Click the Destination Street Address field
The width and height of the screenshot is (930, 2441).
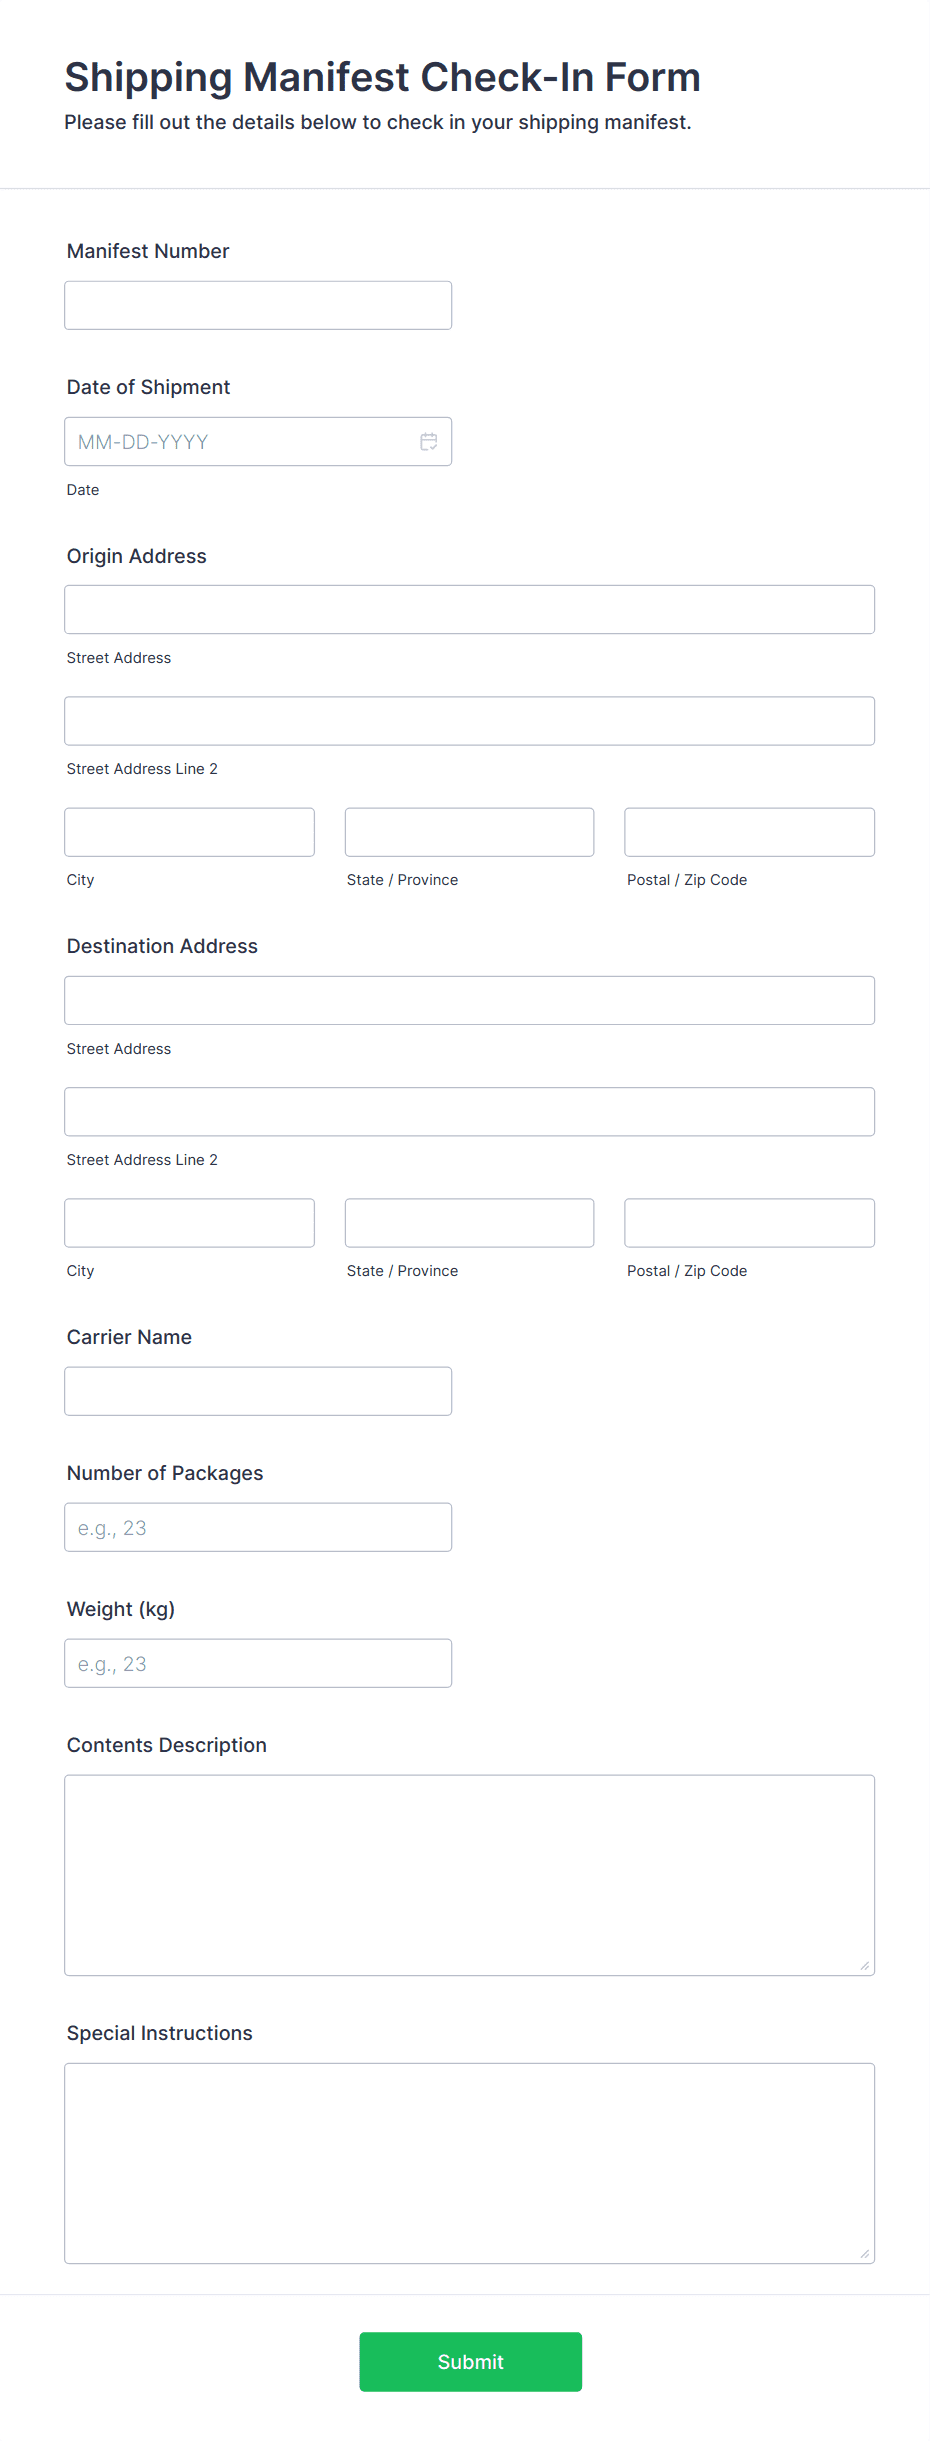pyautogui.click(x=469, y=999)
